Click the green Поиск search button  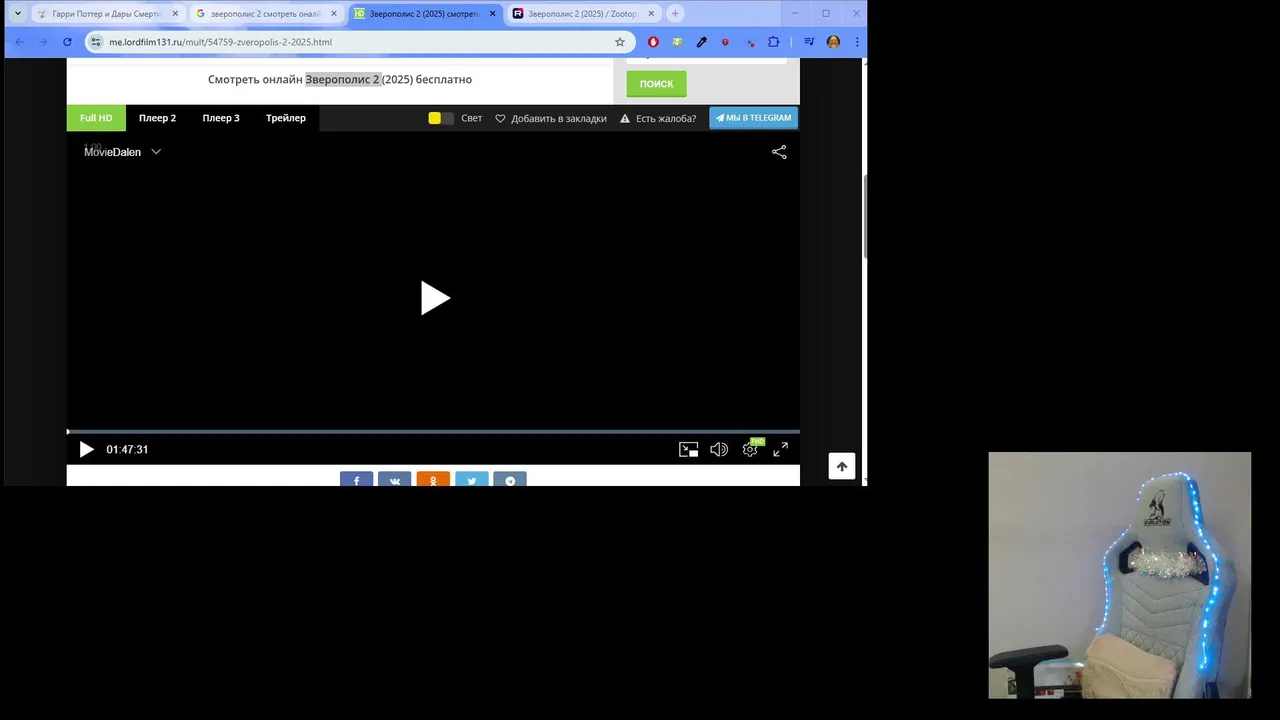(x=656, y=84)
